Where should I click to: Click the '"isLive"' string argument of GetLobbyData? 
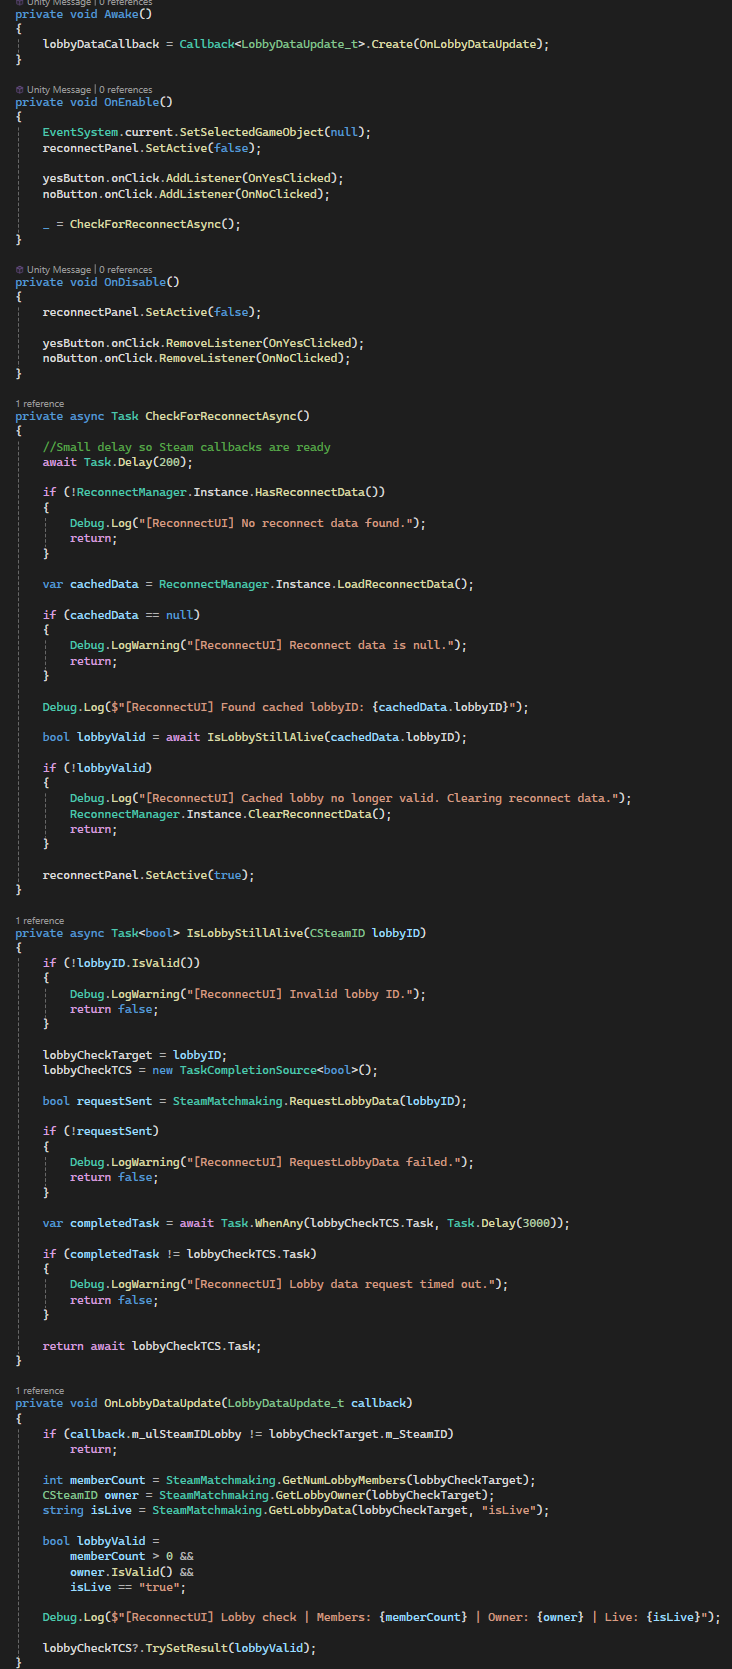pyautogui.click(x=511, y=1510)
